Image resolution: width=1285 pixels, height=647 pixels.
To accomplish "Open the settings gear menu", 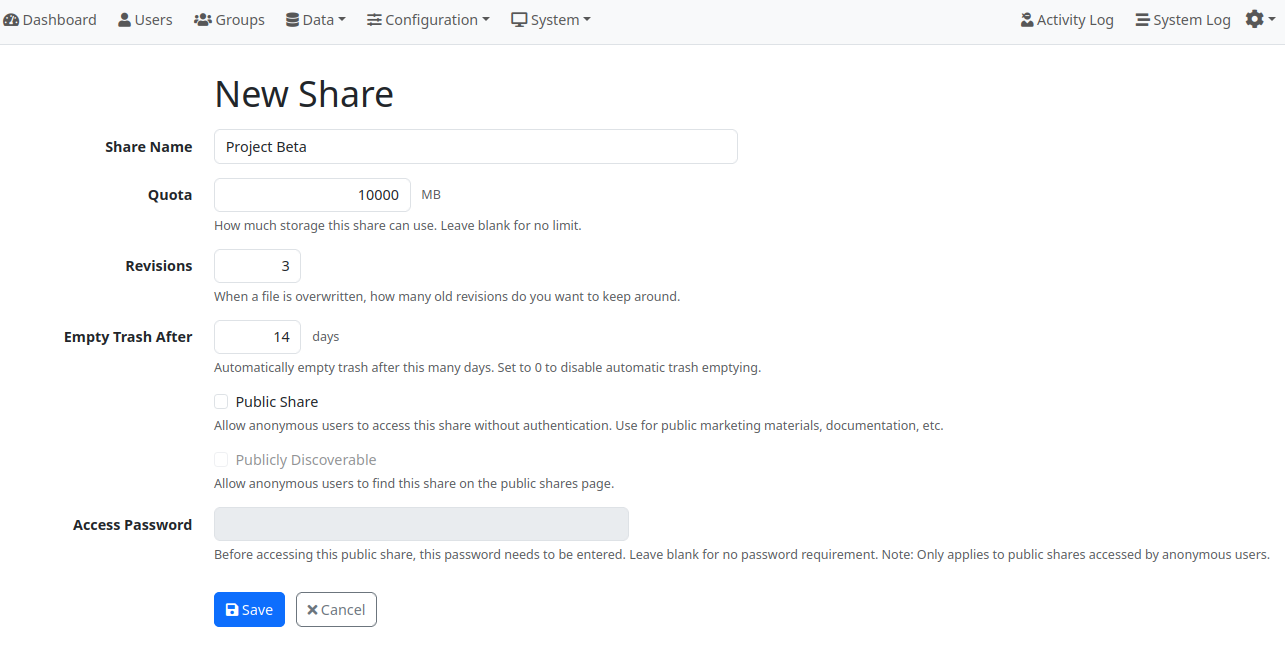I will [1256, 18].
